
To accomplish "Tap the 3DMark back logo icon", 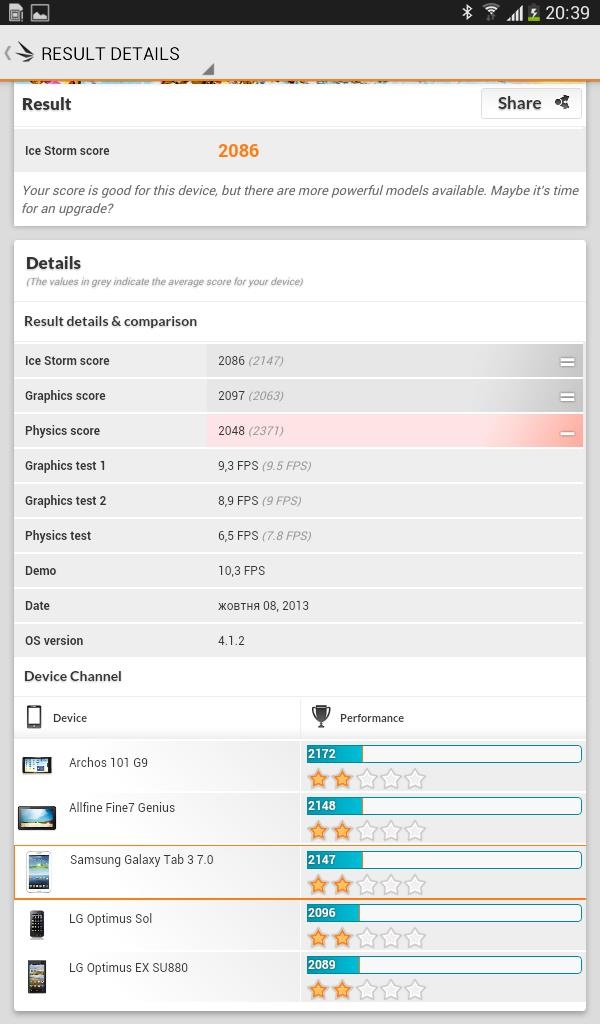I will (21, 53).
